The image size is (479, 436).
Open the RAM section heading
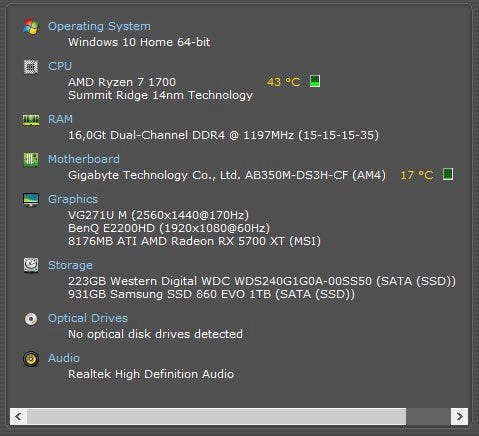60,119
